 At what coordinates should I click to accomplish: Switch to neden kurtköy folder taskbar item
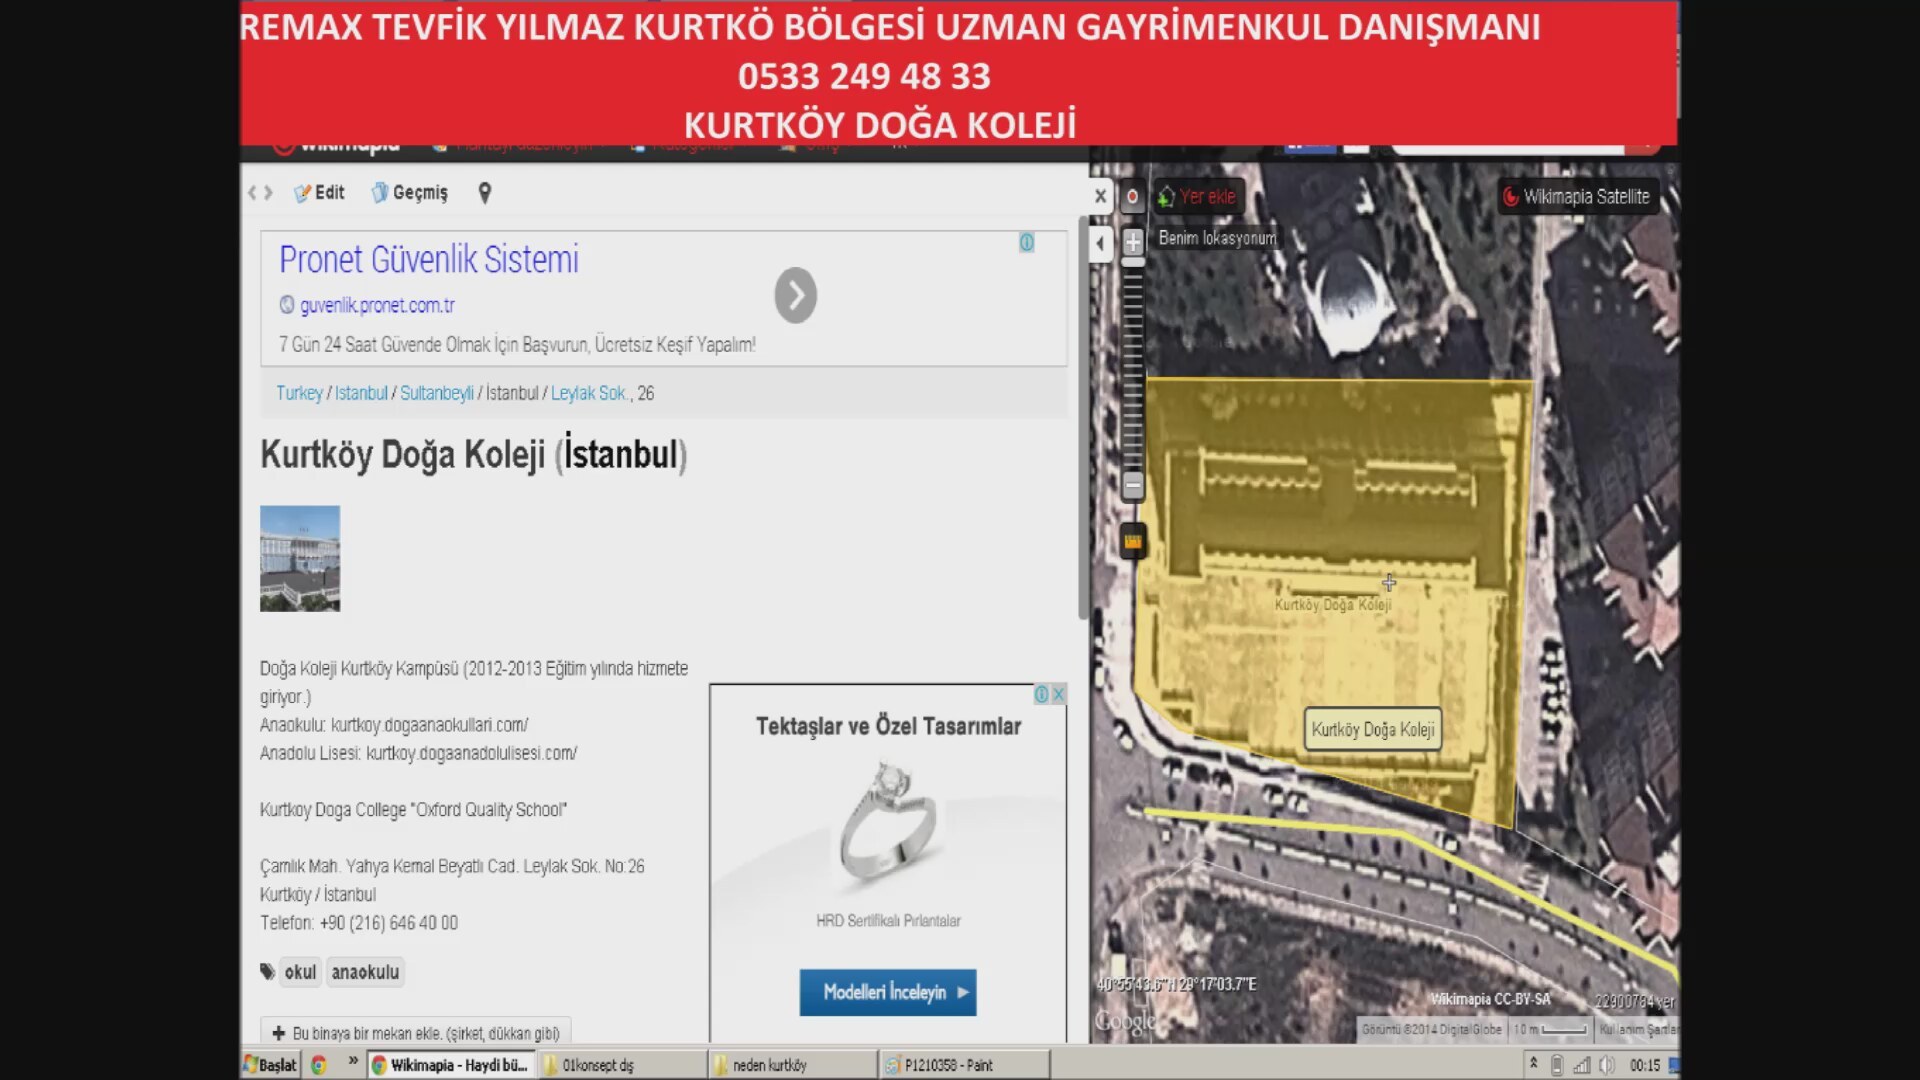tap(793, 1065)
